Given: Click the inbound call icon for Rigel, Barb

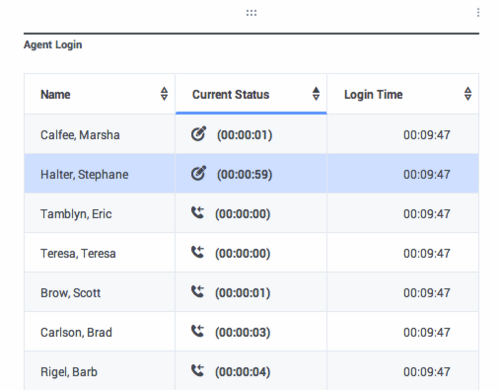Looking at the screenshot, I should click(197, 370).
